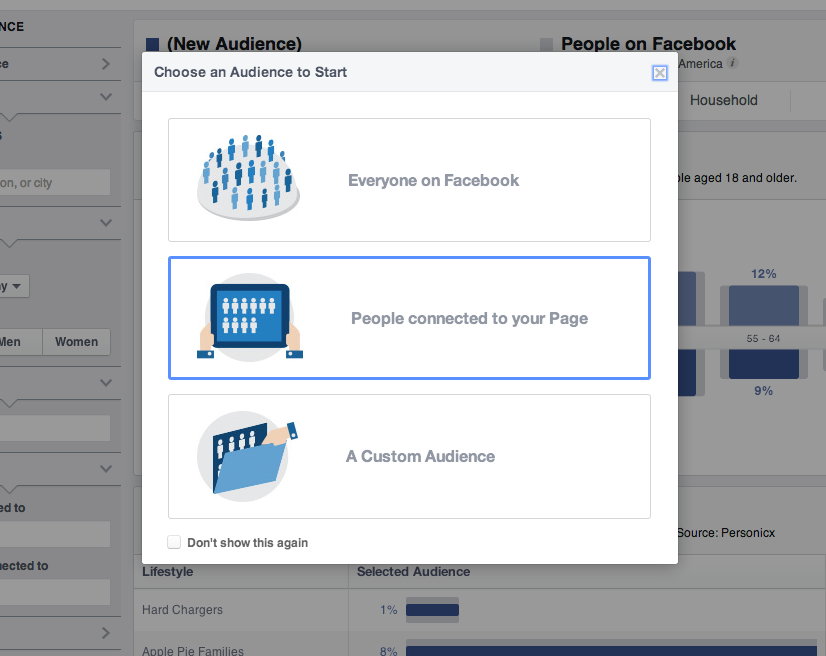Collapse the sidebar section above the city field
Image resolution: width=826 pixels, height=656 pixels.
pos(106,97)
